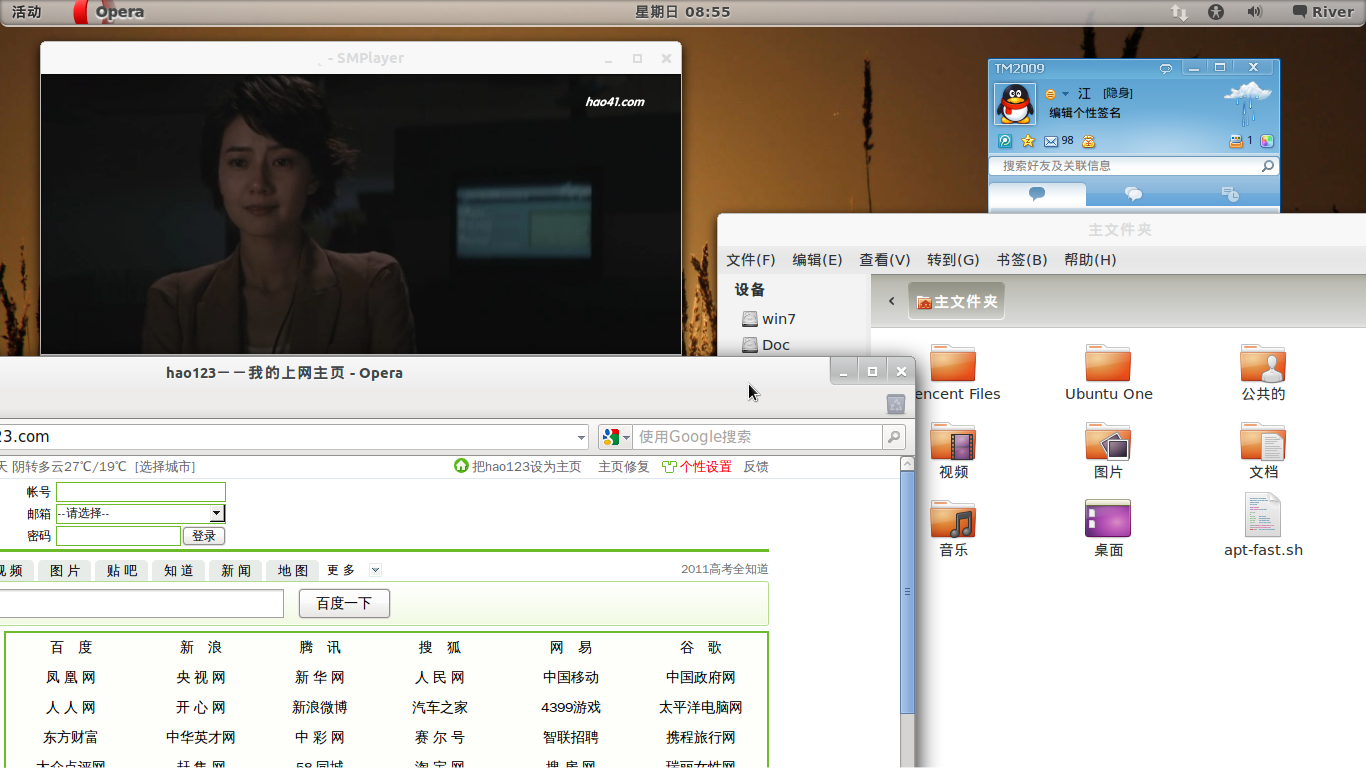Viewport: 1366px width, 768px height.
Task: Click the 密码 password input field
Action: (x=118, y=536)
